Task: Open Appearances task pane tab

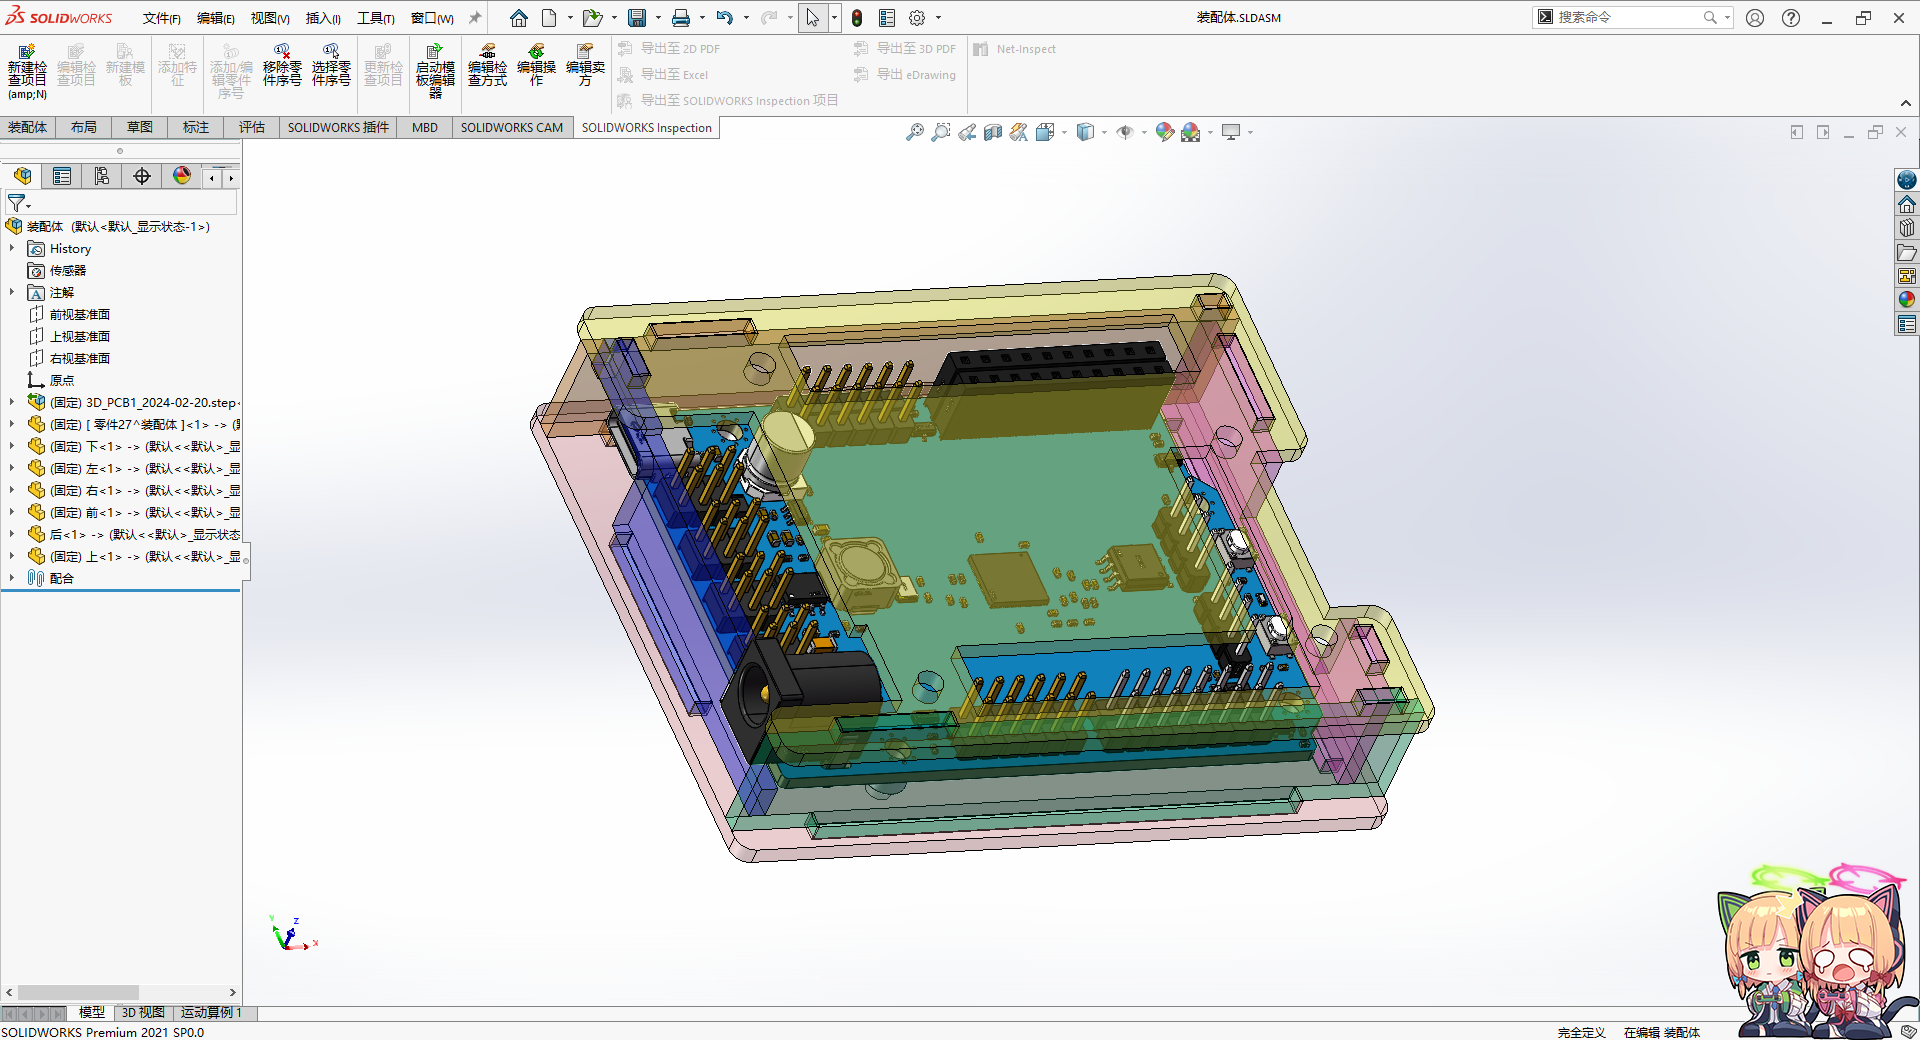Action: pyautogui.click(x=1907, y=300)
